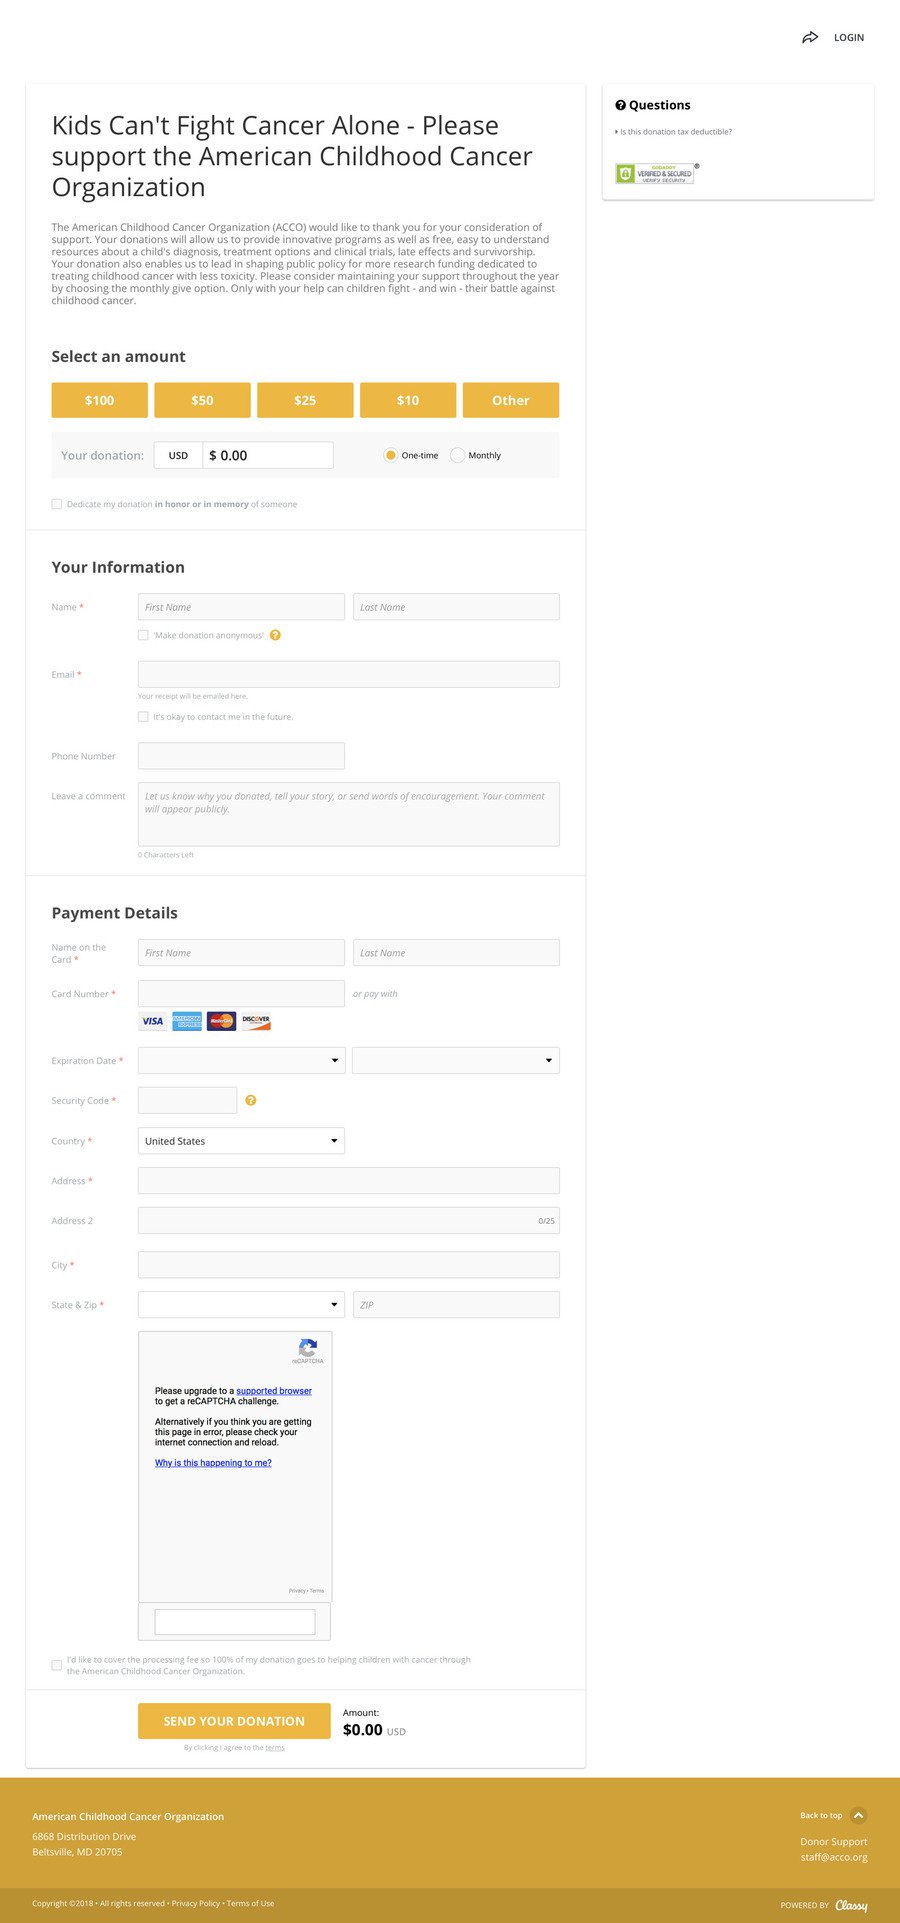Open the Donor Support link in footer
The width and height of the screenshot is (900, 1923).
coord(834,1841)
